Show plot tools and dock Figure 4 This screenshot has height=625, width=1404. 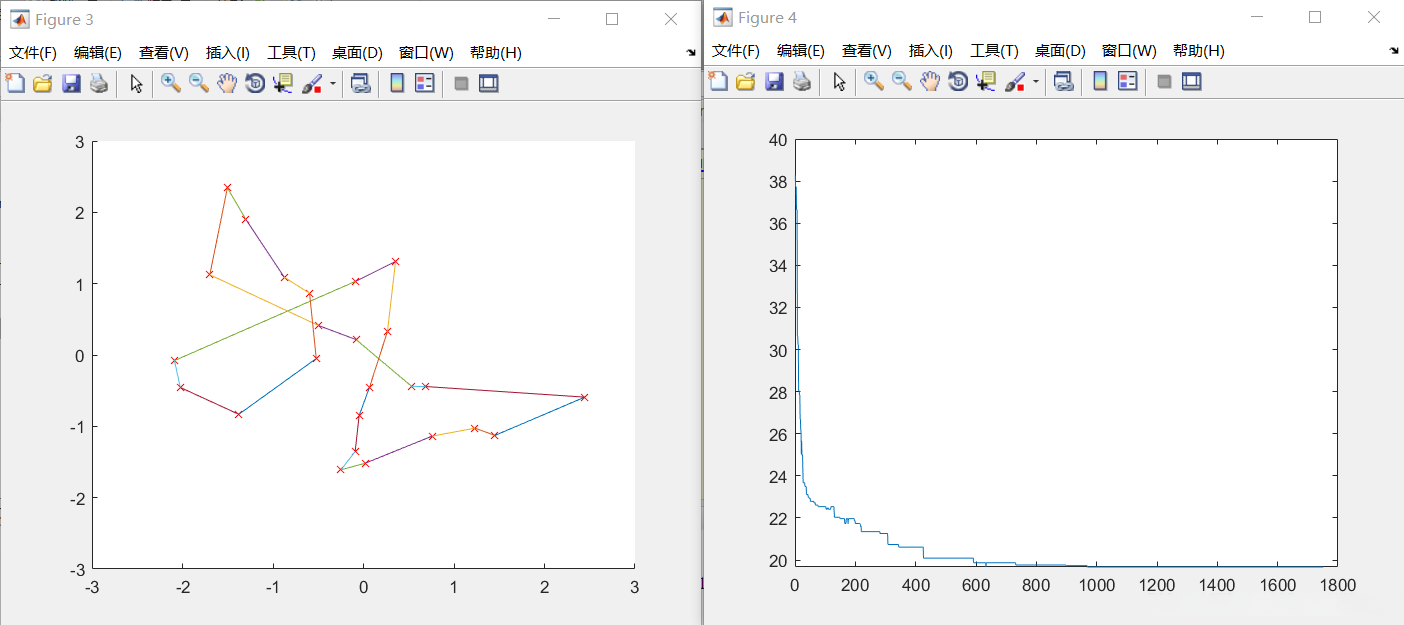pos(1191,83)
